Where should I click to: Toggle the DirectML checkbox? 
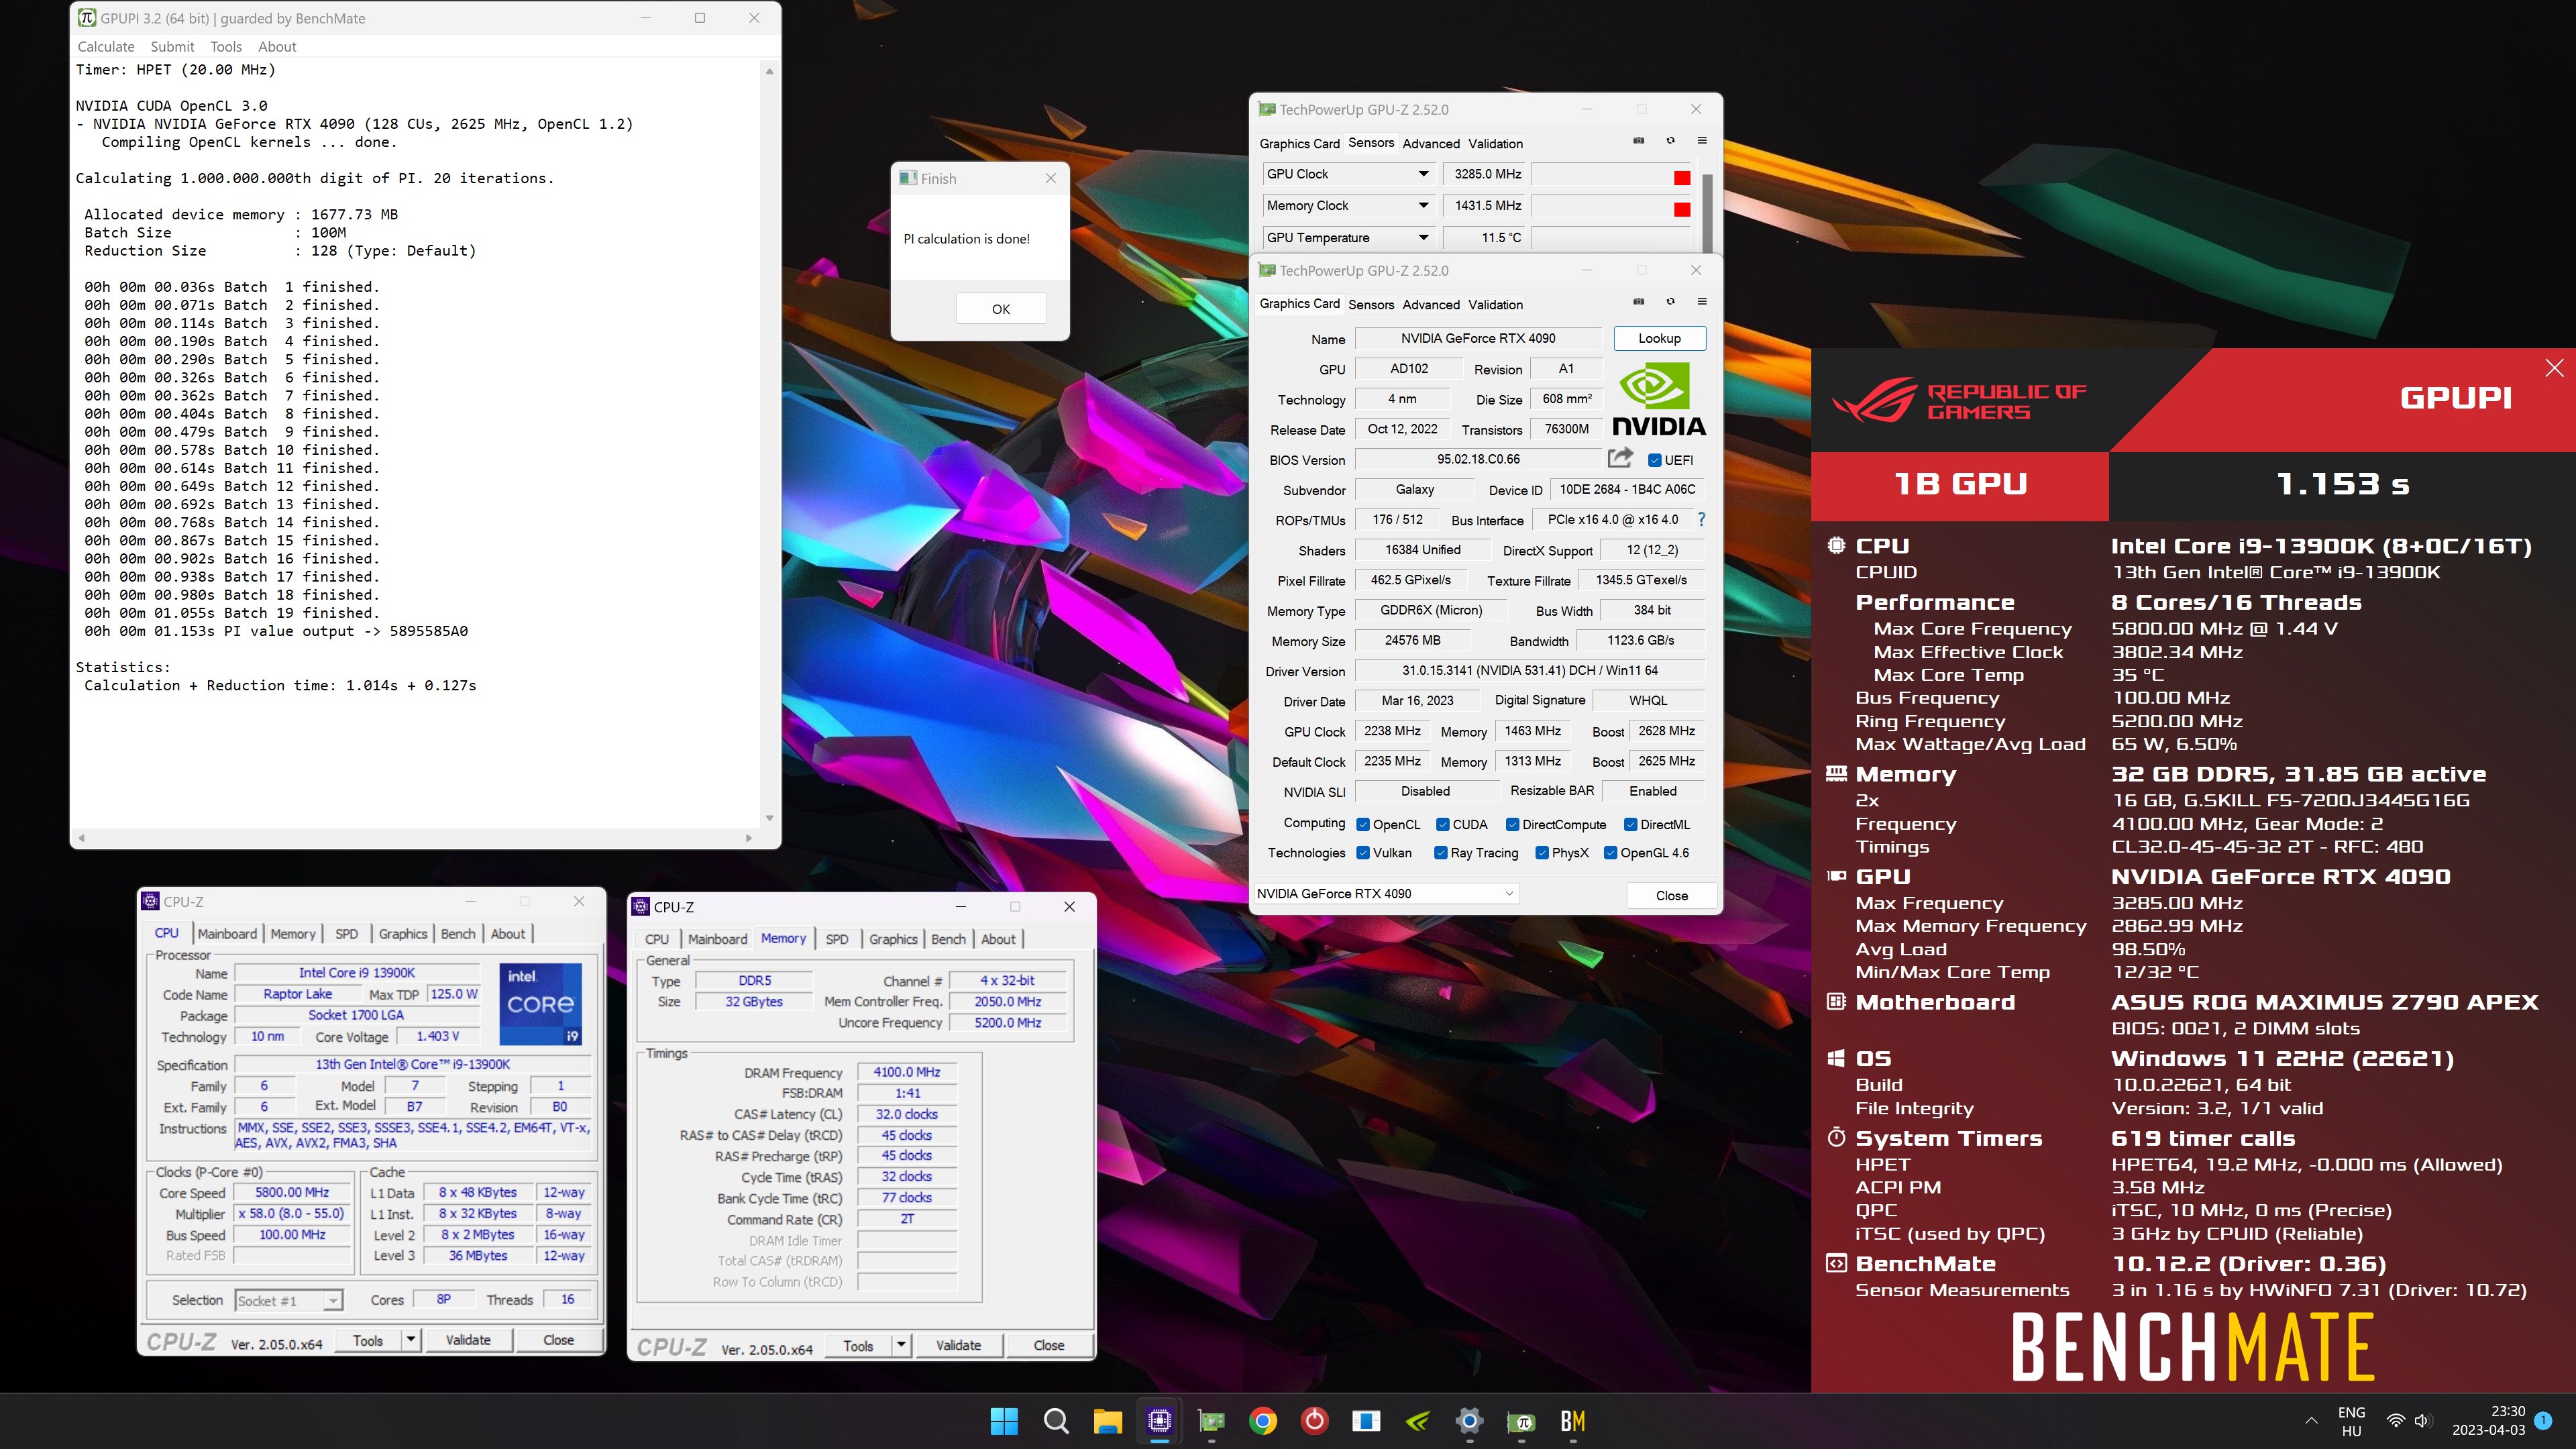point(1630,824)
